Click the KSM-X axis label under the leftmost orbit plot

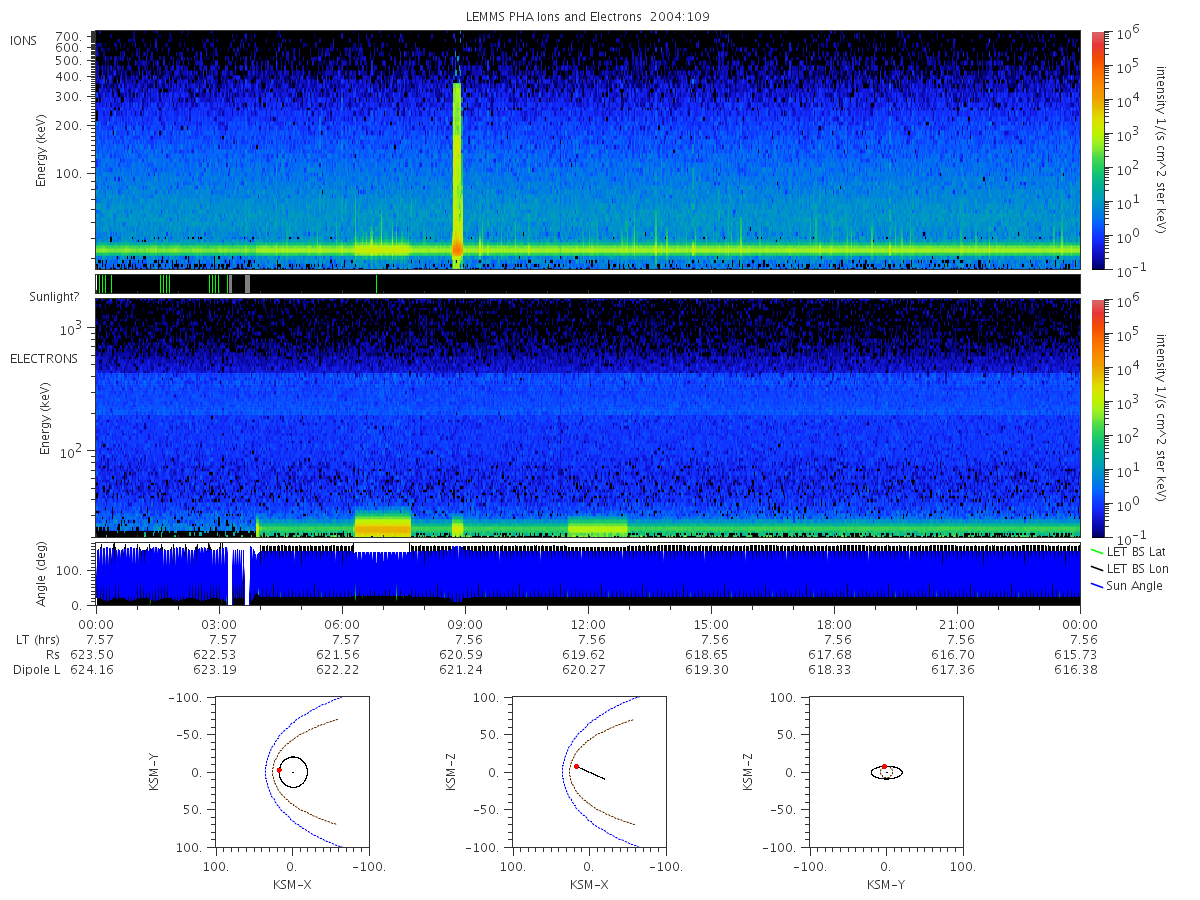(x=292, y=884)
